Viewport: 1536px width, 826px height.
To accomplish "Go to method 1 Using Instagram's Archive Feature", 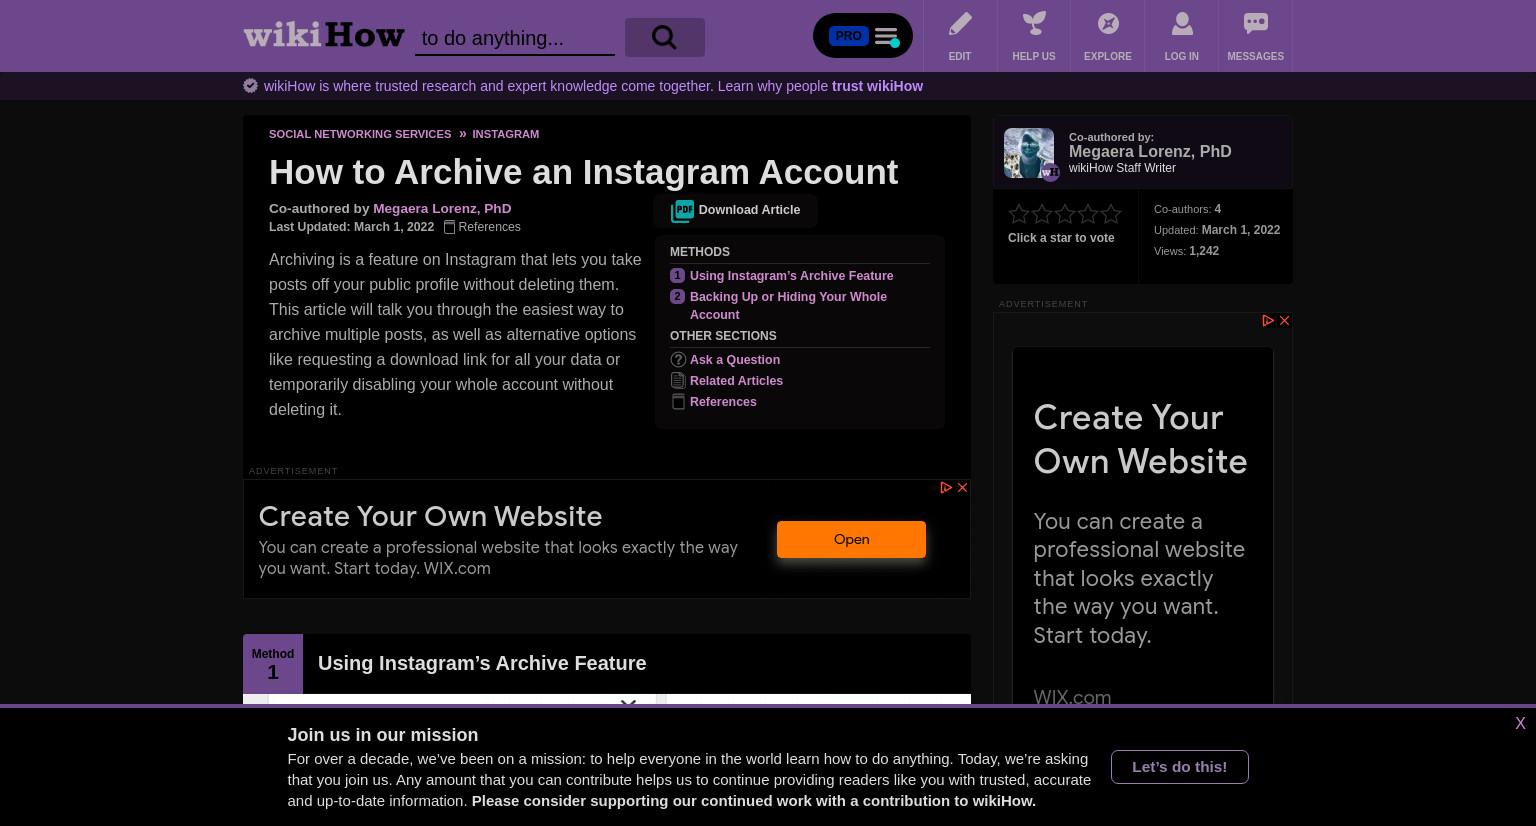I will 791,276.
